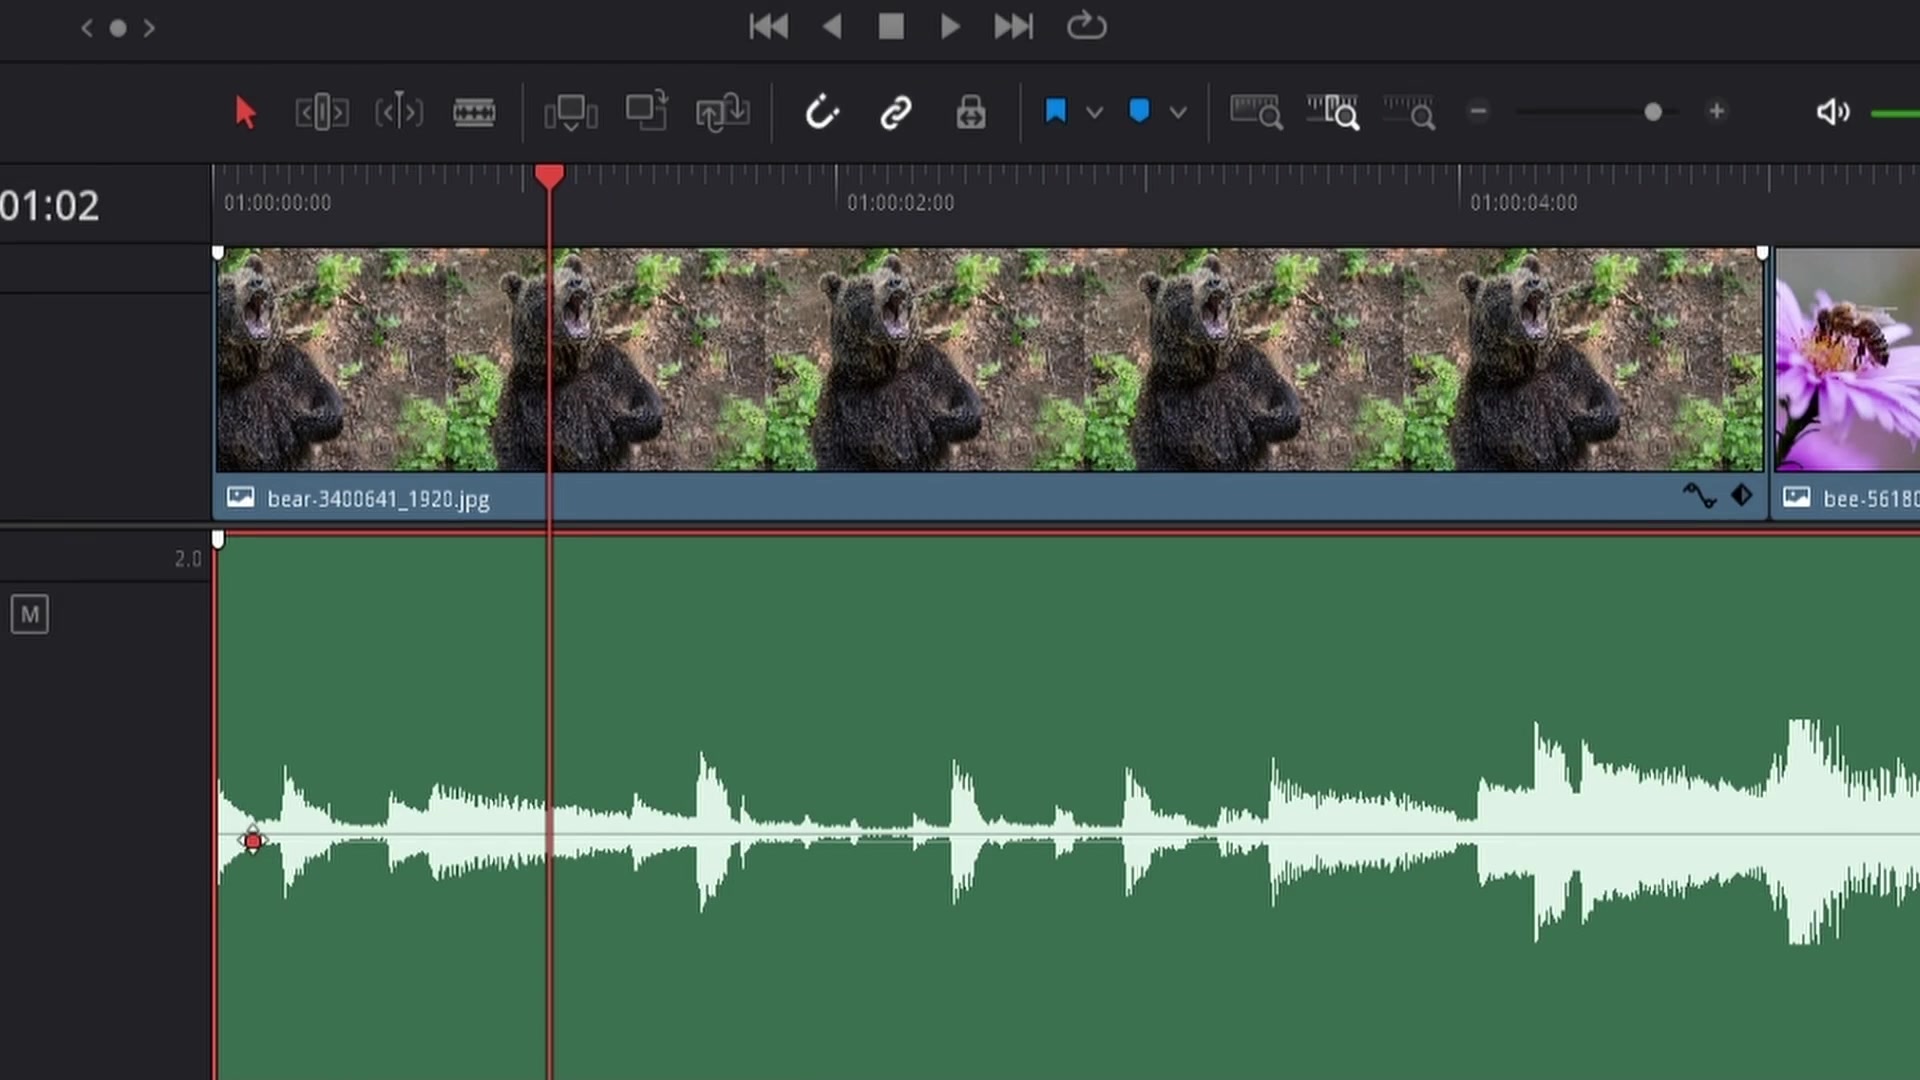Select the Blade Edit Mode tool

click(474, 112)
